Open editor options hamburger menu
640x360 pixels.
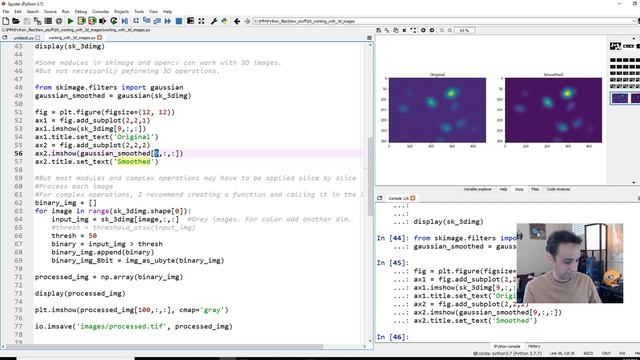coord(369,38)
